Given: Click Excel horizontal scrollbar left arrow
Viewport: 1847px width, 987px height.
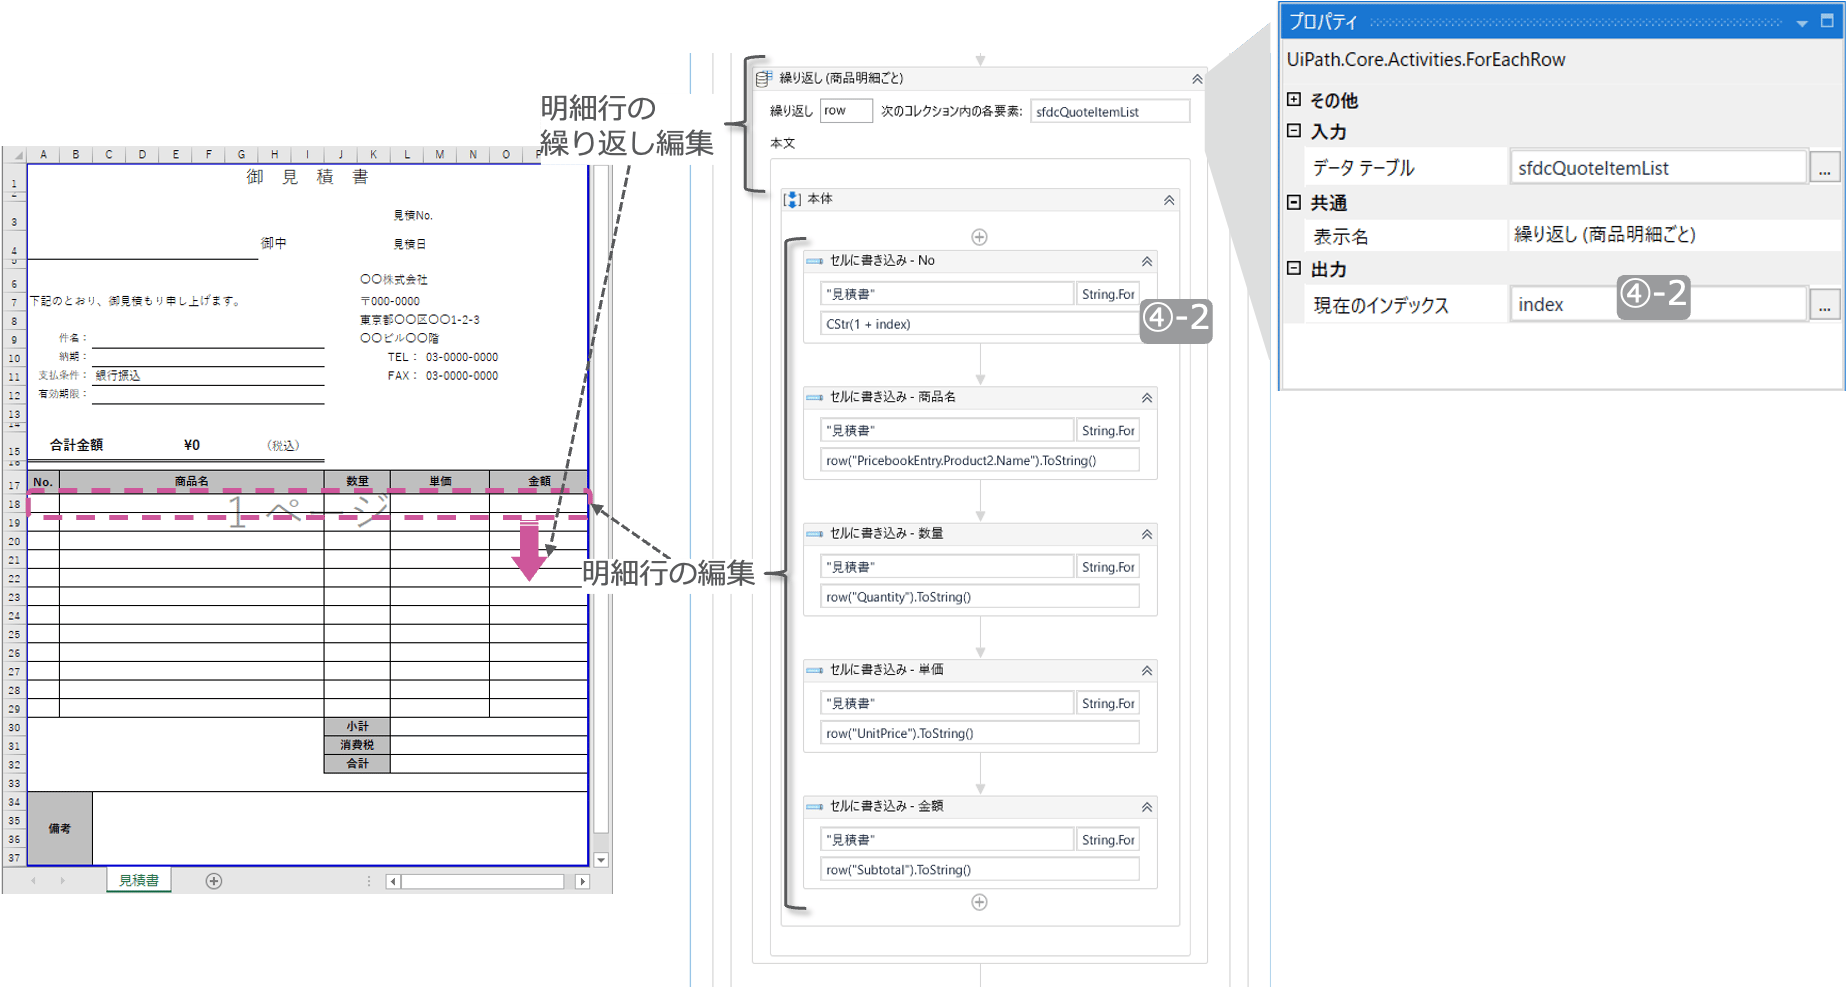Looking at the screenshot, I should [x=393, y=881].
